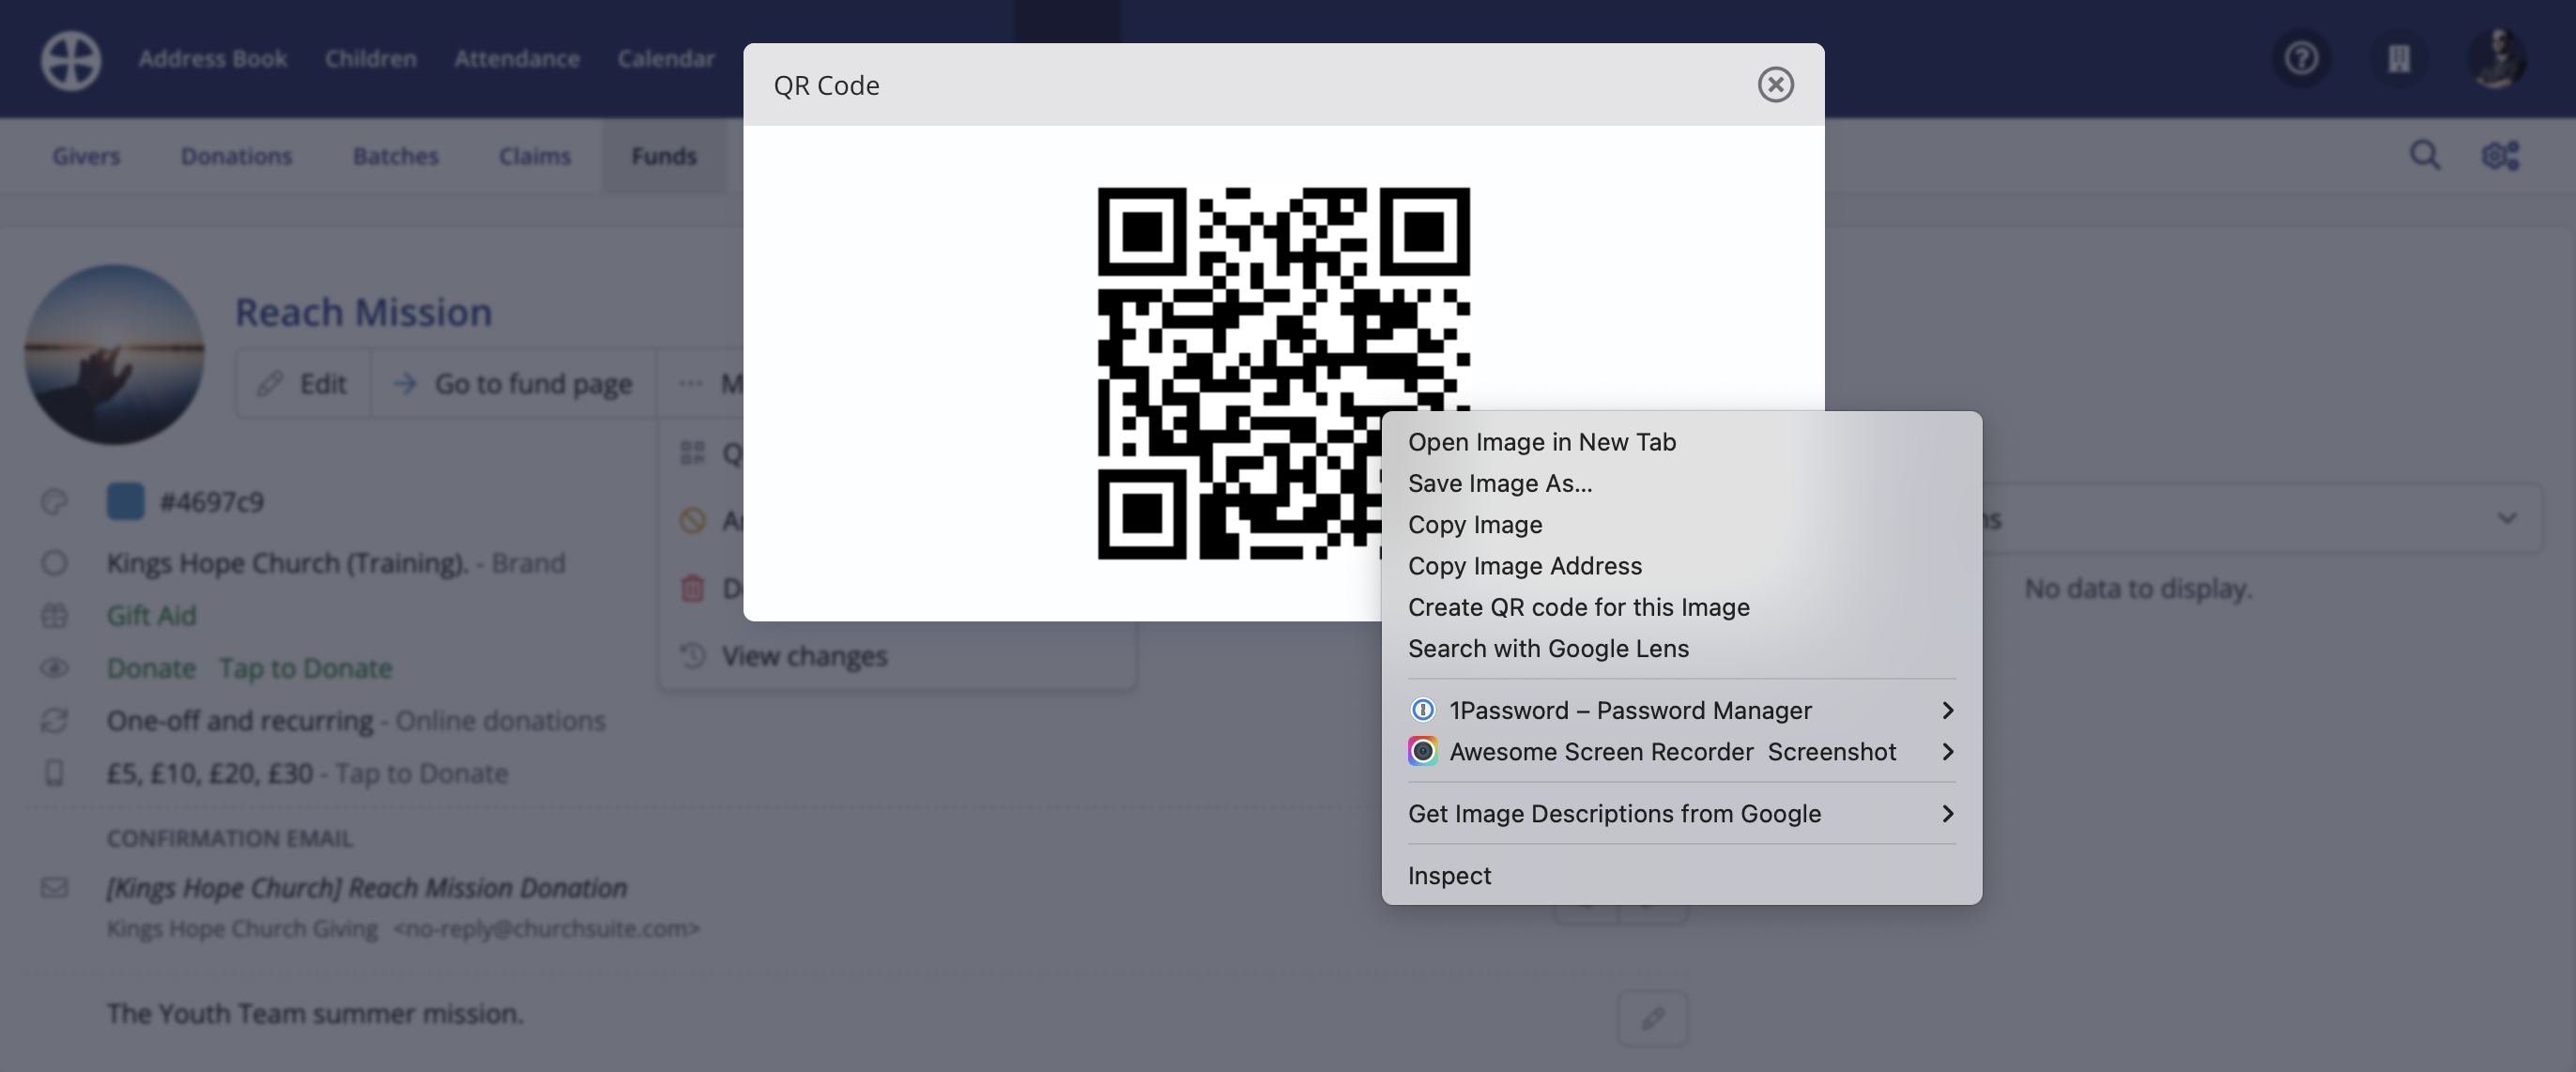Image resolution: width=2576 pixels, height=1072 pixels.
Task: Click the red trash delete icon
Action: tap(692, 588)
